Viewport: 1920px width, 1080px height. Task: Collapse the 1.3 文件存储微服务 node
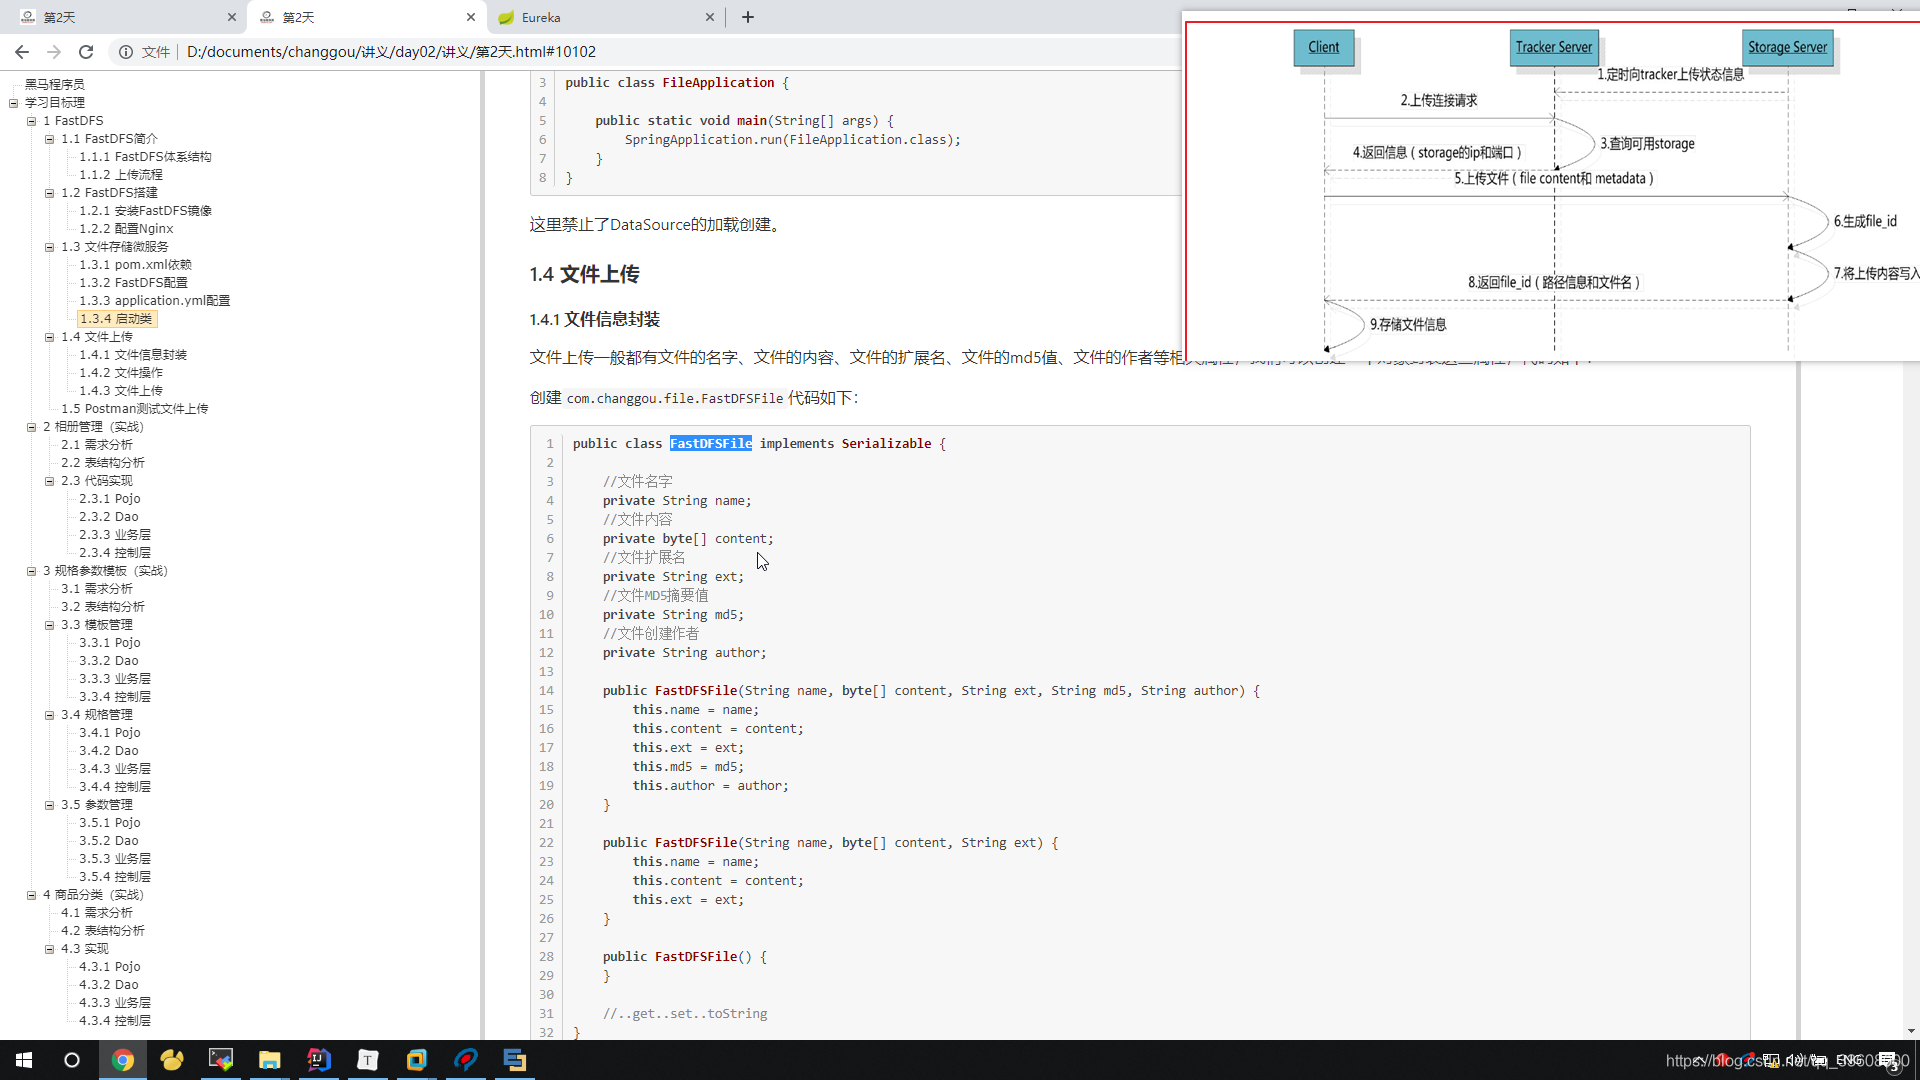(x=50, y=247)
